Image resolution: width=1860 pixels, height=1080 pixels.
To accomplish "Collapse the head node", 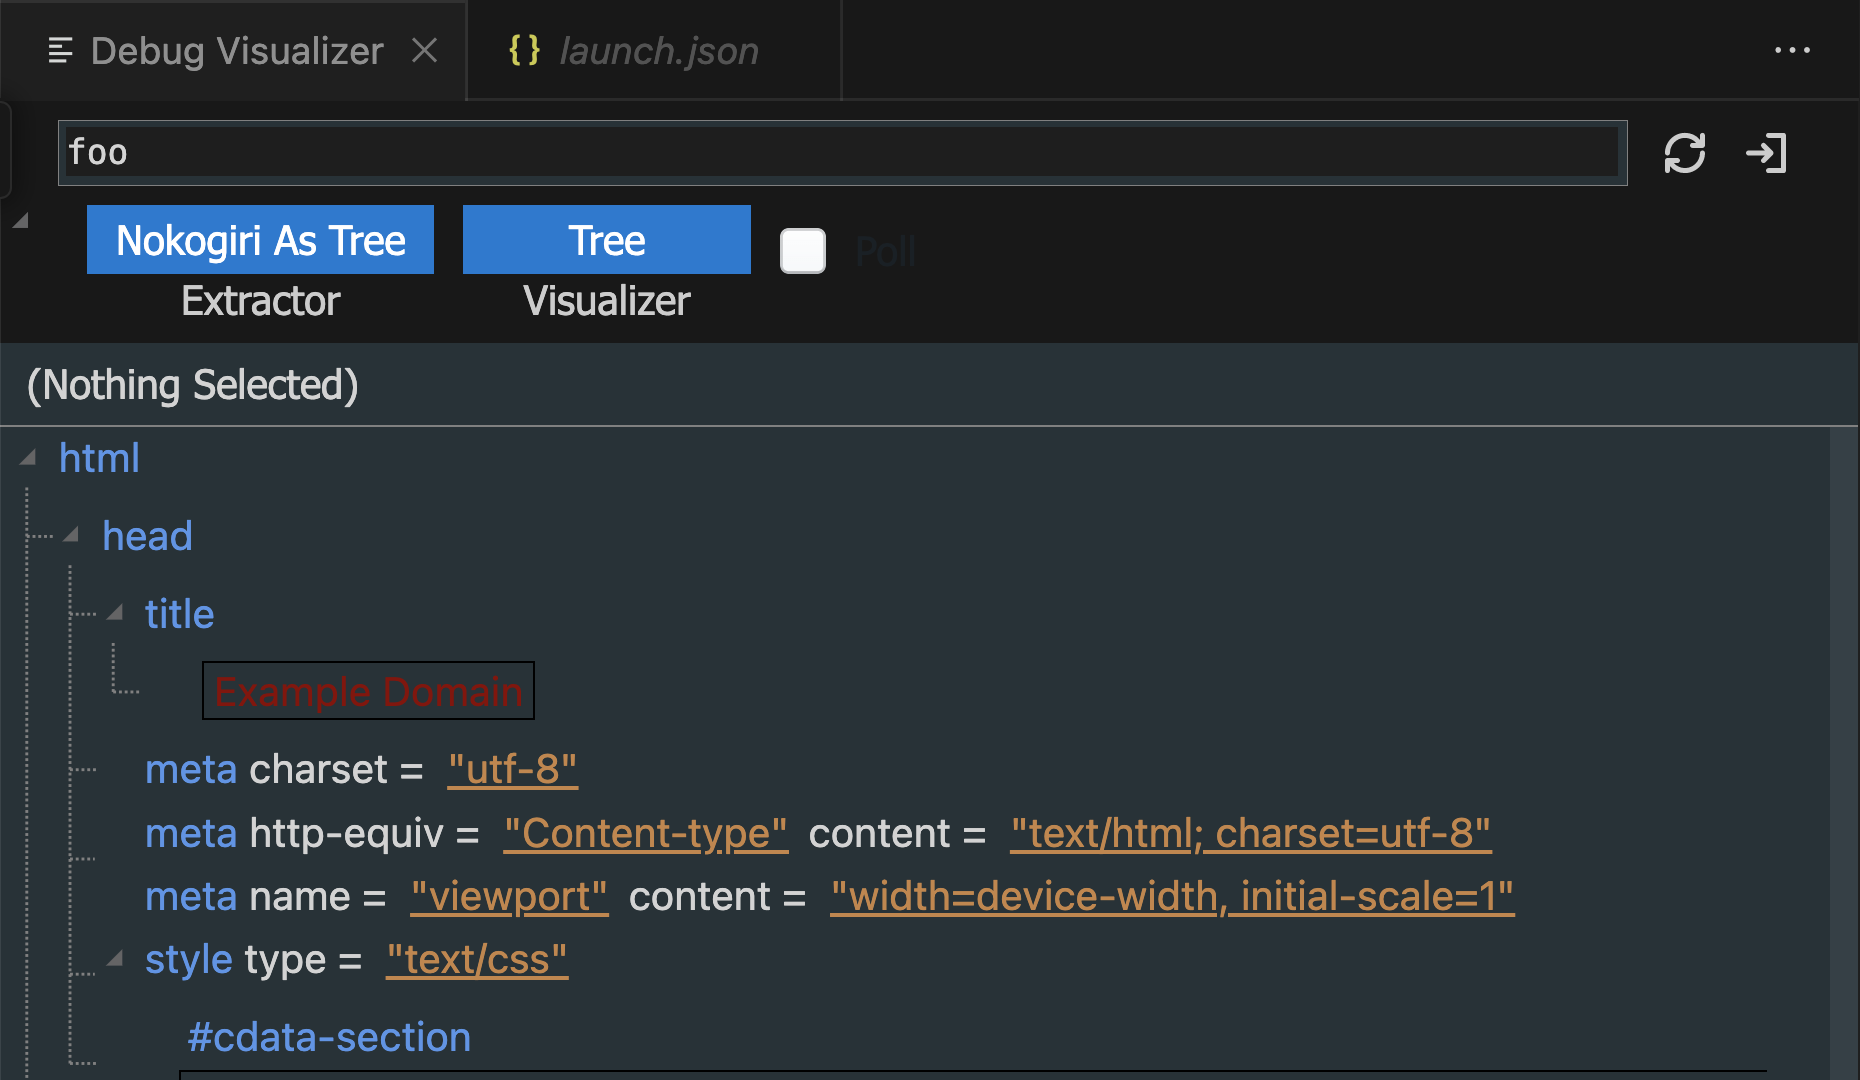I will click(71, 535).
